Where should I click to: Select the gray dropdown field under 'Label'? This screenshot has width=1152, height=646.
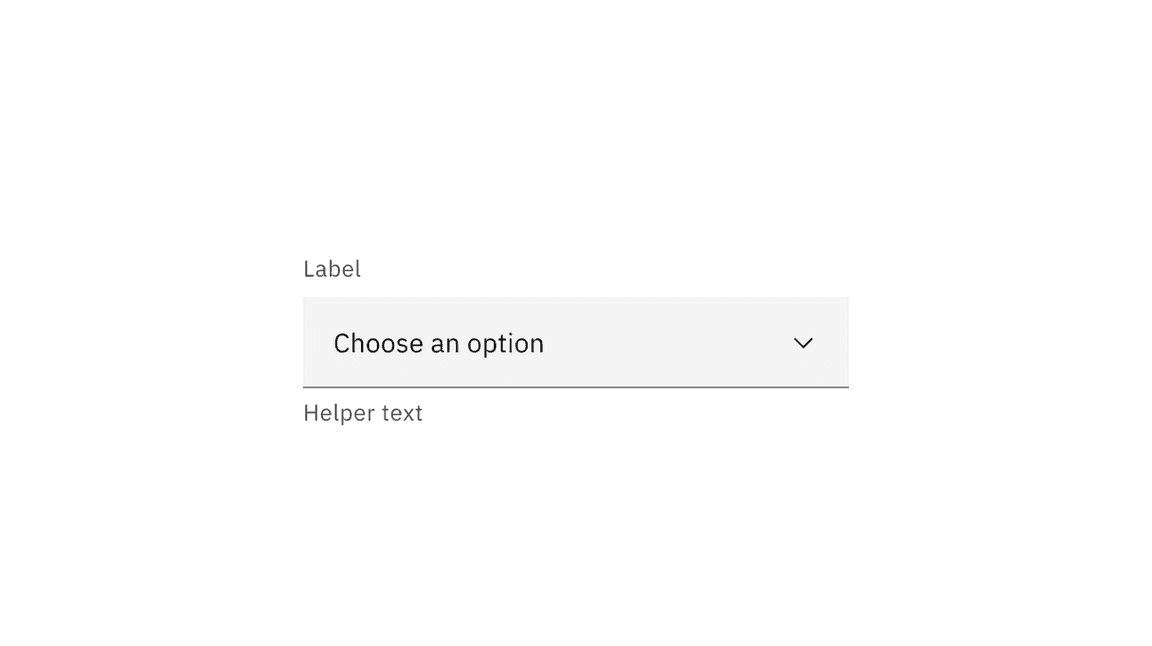click(x=575, y=342)
